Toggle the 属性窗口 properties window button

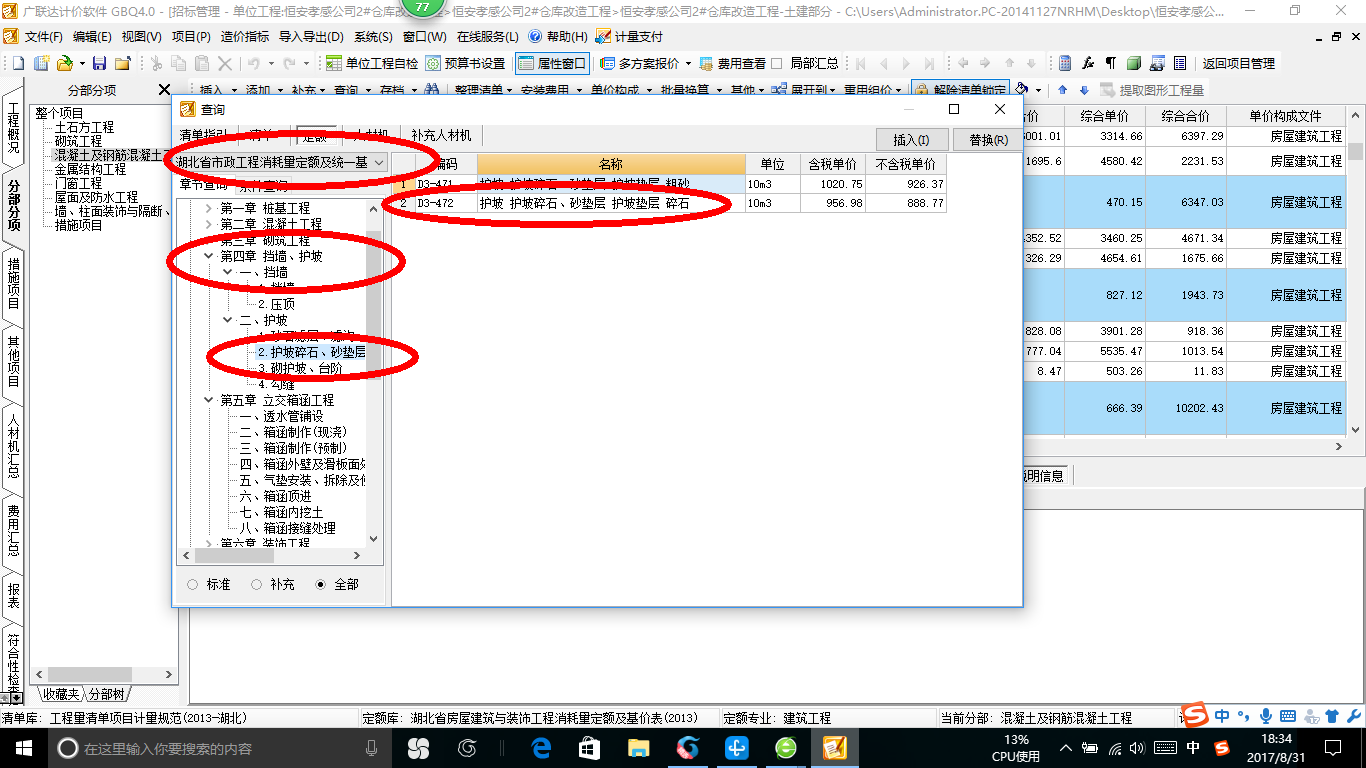click(x=552, y=63)
